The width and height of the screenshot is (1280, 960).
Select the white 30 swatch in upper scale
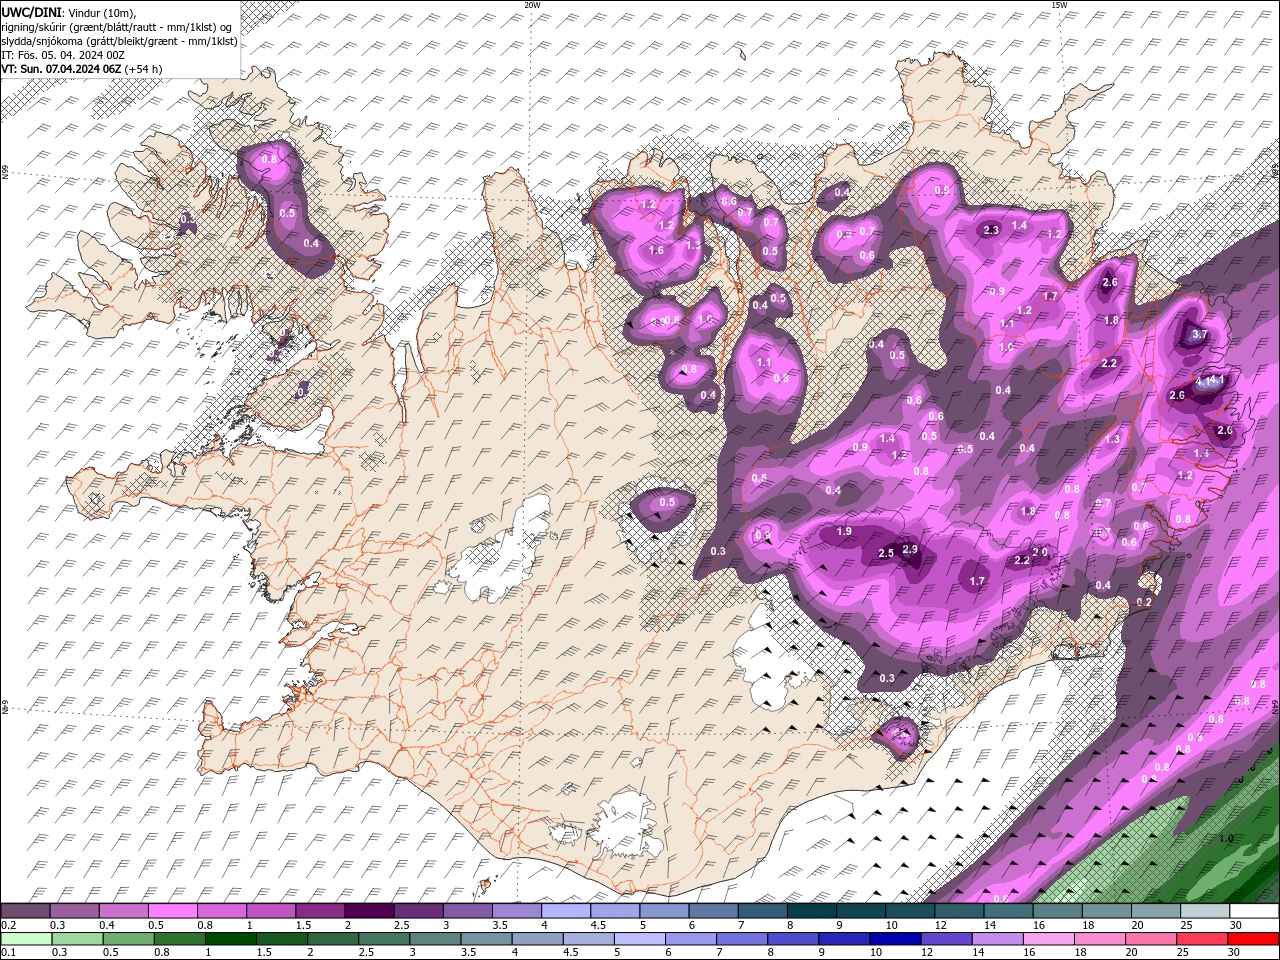[1254, 911]
